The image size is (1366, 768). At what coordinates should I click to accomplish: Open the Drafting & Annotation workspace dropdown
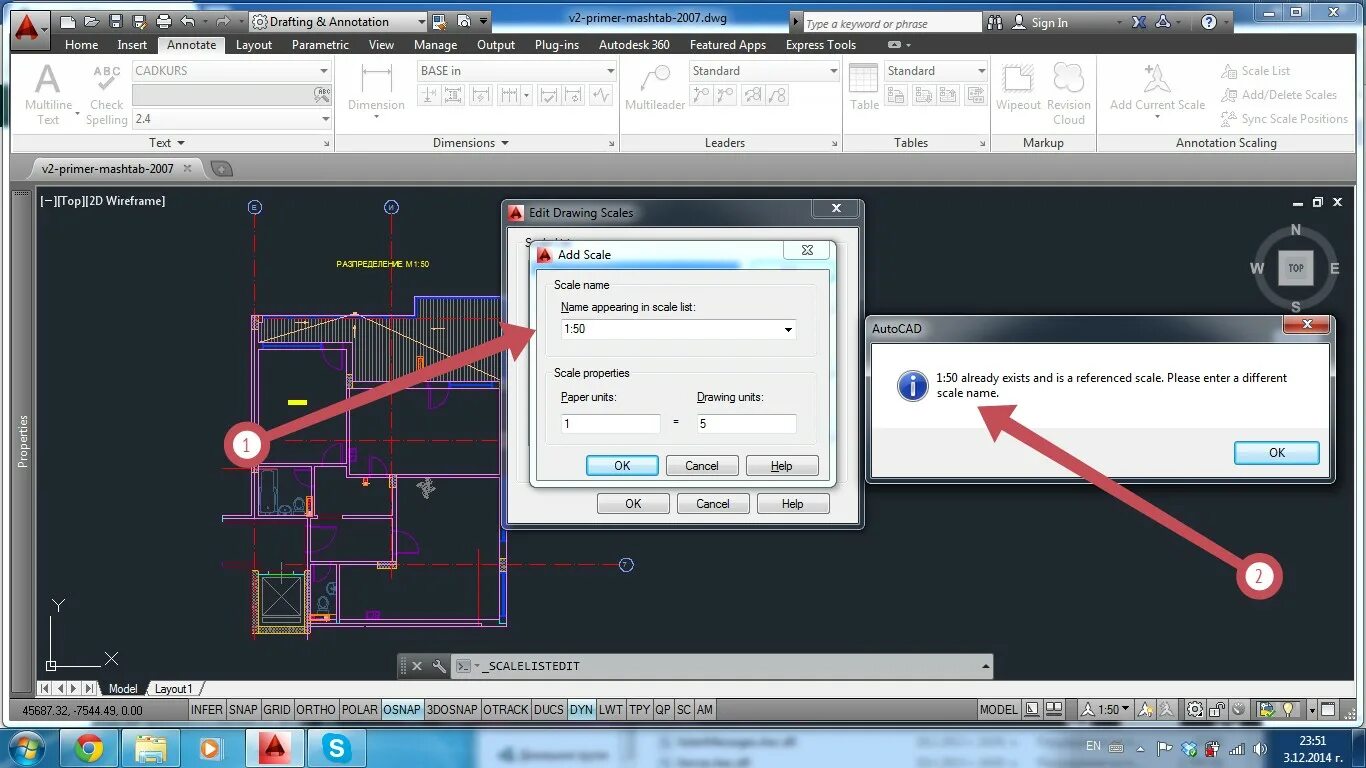pos(420,21)
